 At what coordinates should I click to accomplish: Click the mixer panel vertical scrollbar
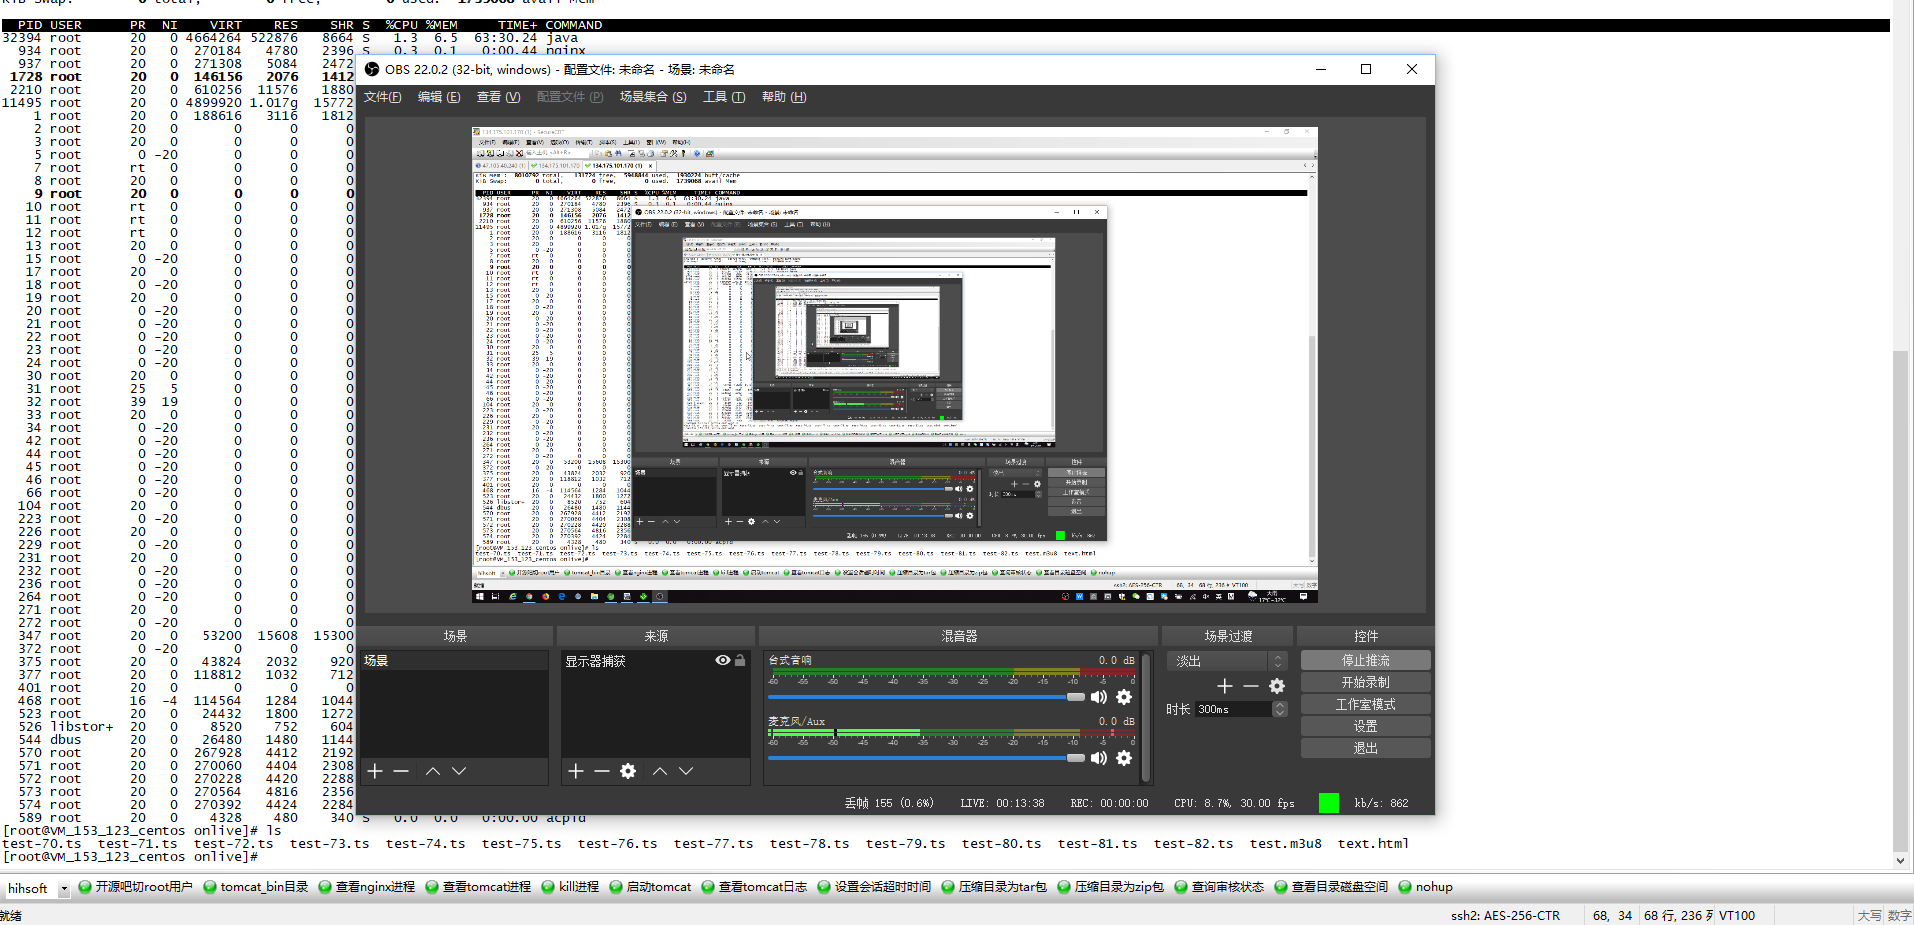click(1146, 716)
